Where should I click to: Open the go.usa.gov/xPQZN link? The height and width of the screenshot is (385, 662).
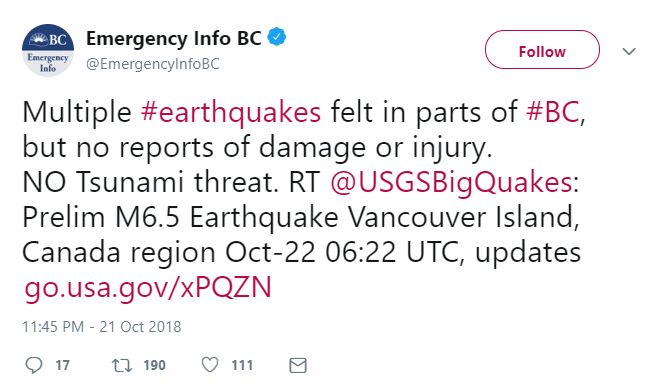point(148,288)
